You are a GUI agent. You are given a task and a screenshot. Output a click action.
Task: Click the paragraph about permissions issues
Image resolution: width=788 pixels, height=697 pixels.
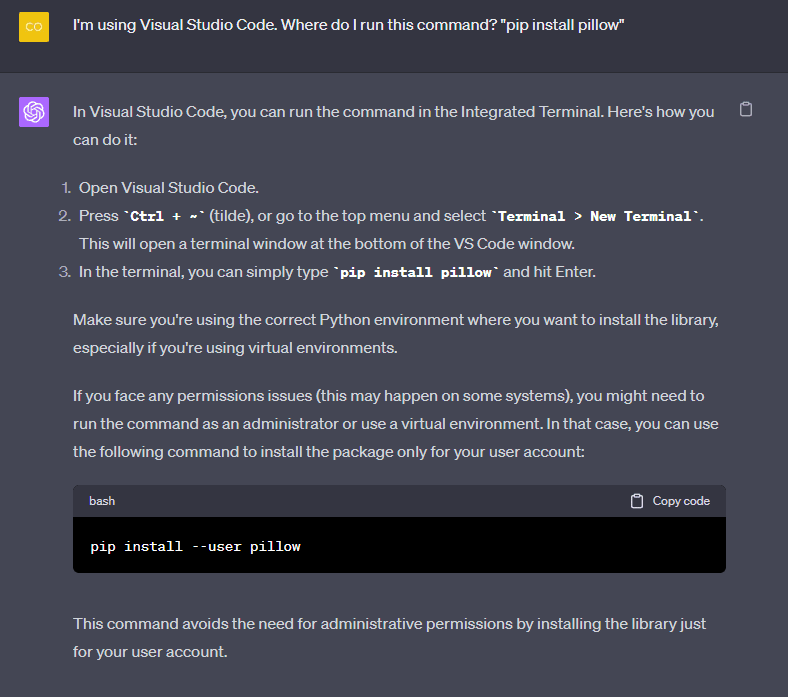pos(396,424)
